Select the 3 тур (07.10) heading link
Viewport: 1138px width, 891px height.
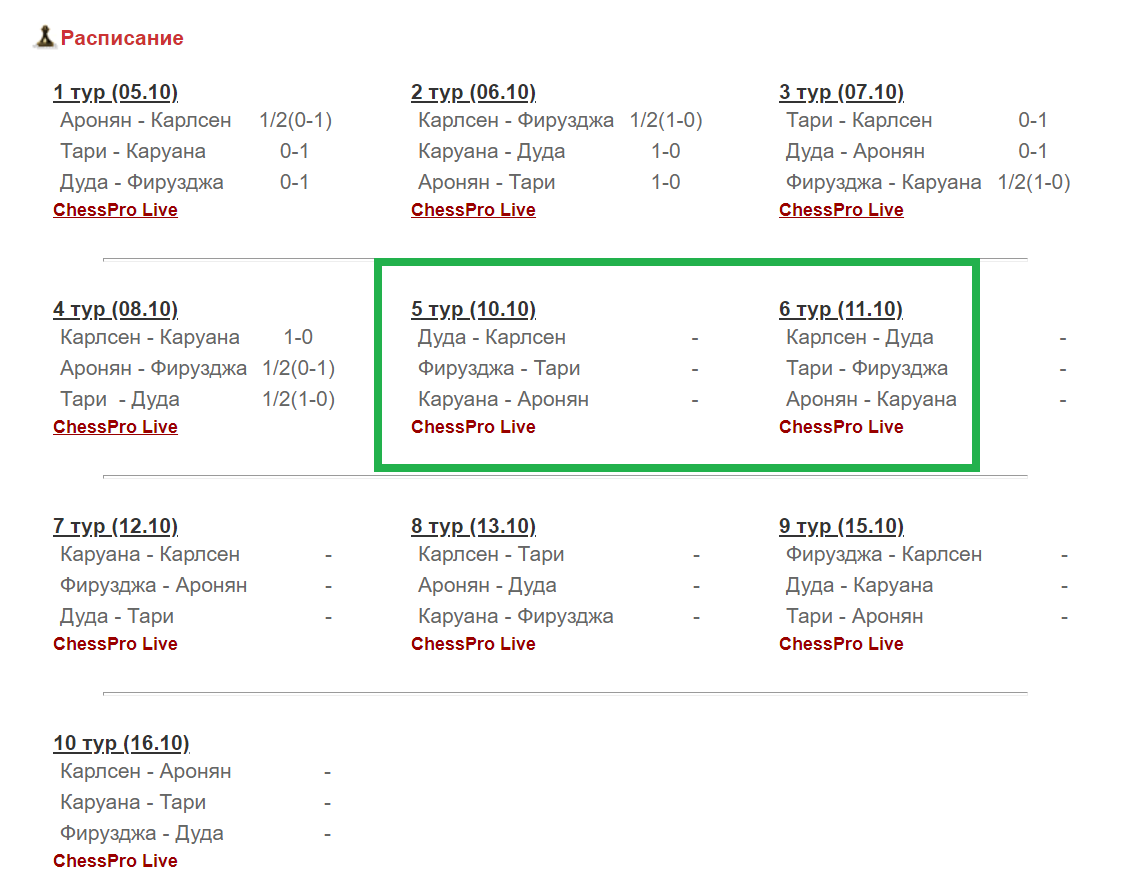click(841, 93)
